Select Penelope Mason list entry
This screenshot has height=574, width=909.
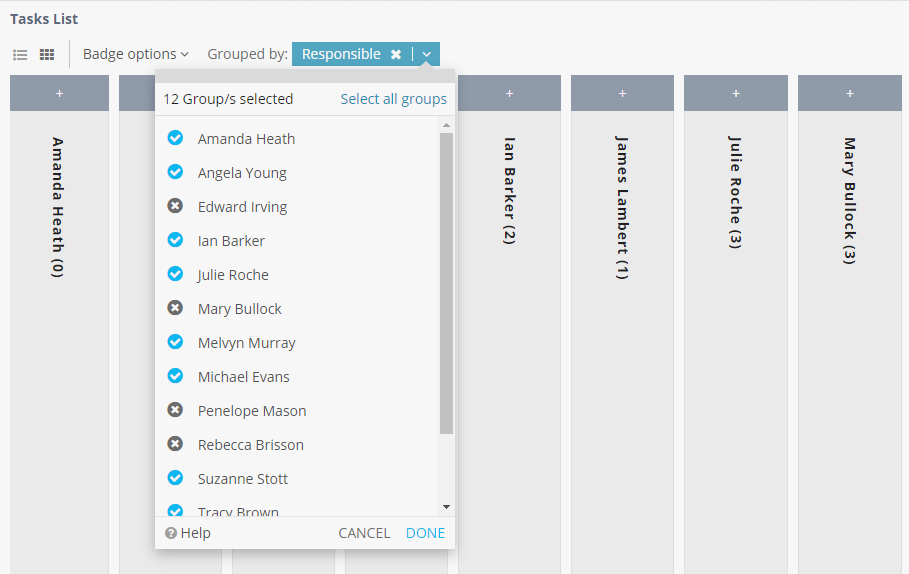click(252, 411)
